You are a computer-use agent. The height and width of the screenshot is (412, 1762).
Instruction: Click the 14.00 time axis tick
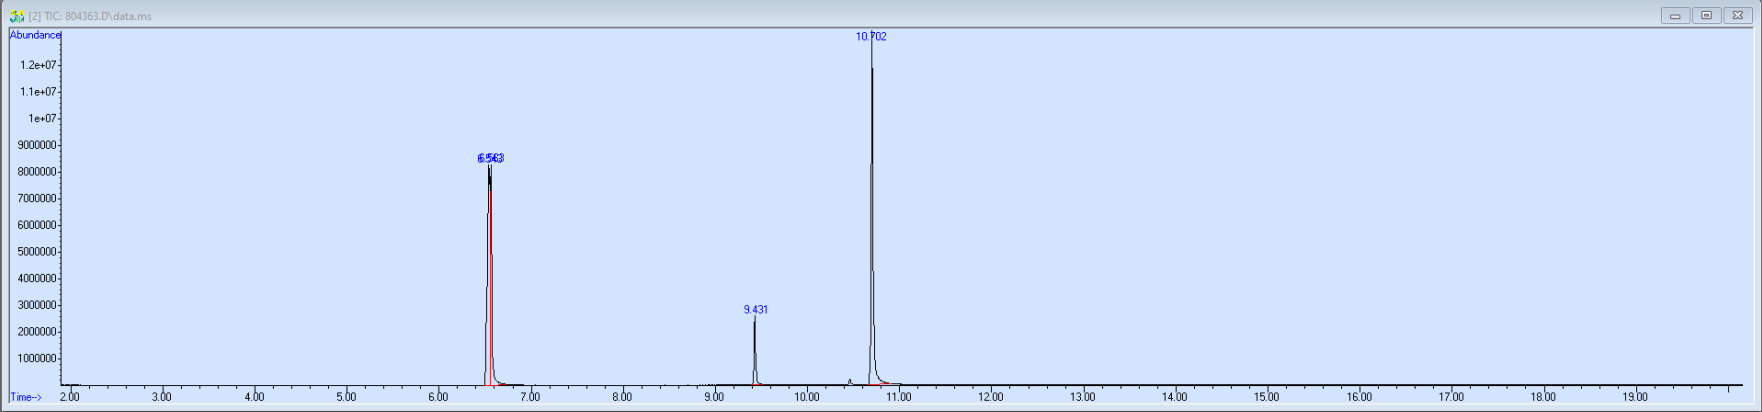[1174, 397]
